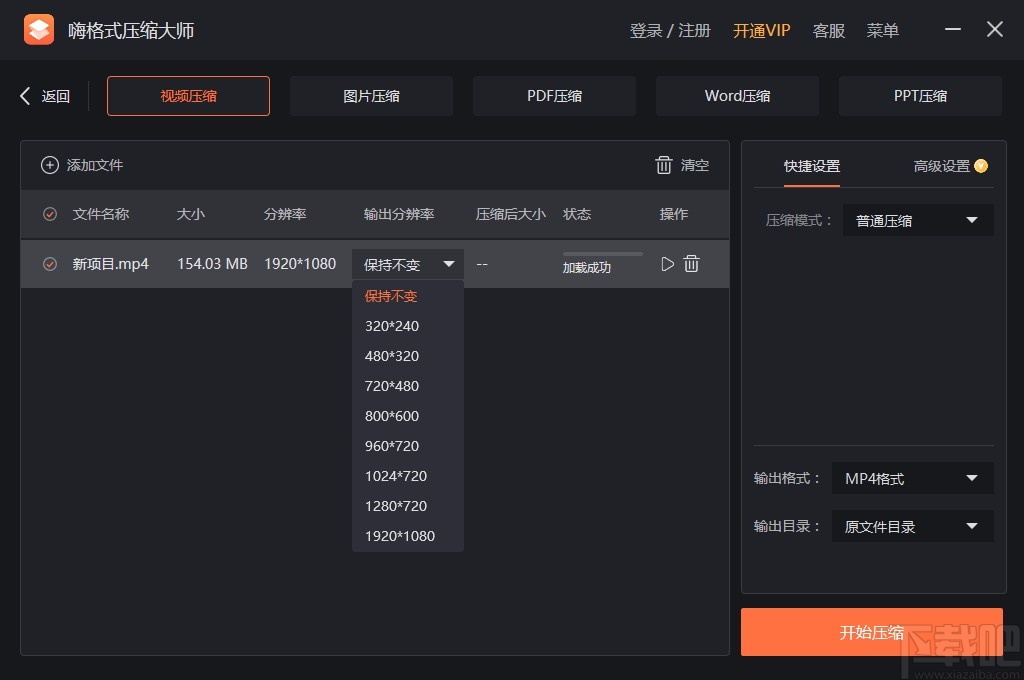The width and height of the screenshot is (1024, 680).
Task: Switch to the 高级设置 tab
Action: pos(940,167)
